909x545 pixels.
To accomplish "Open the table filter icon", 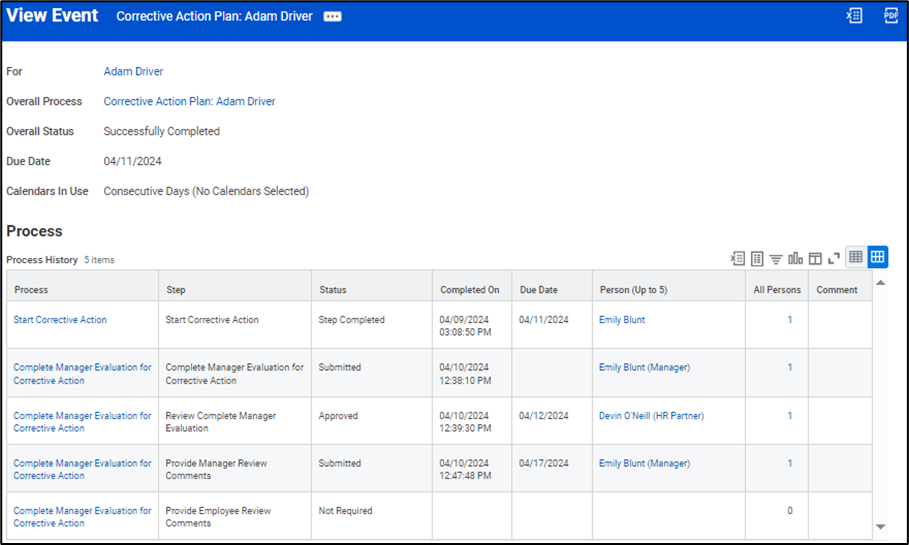I will pos(776,258).
